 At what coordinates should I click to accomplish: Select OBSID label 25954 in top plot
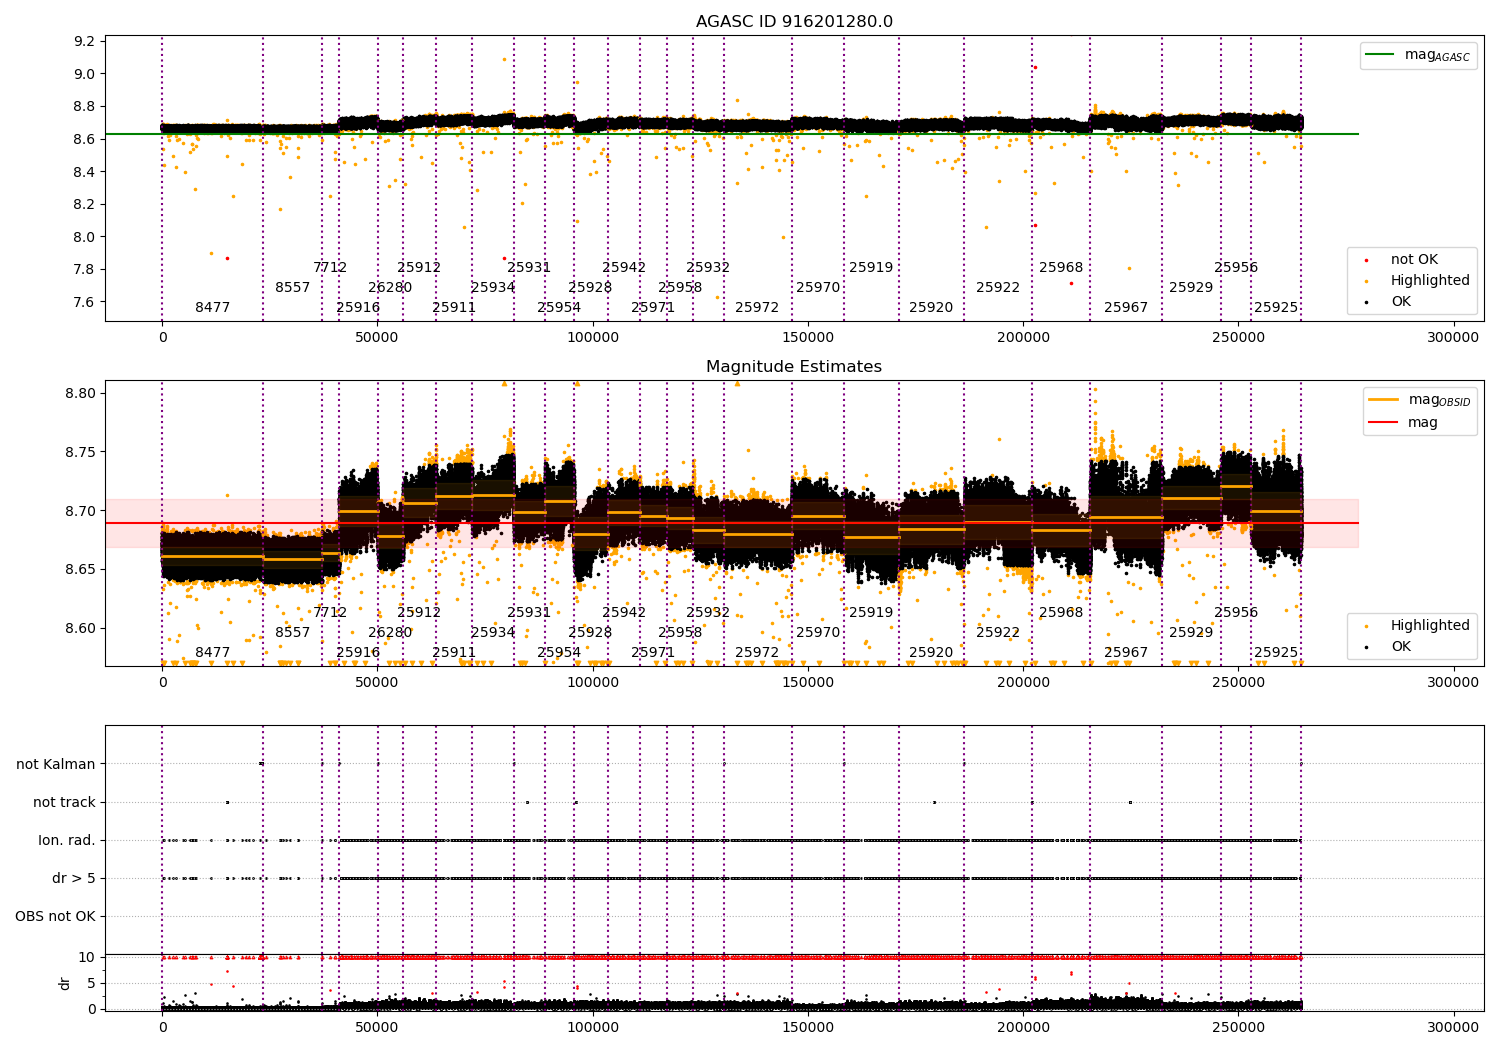point(559,307)
